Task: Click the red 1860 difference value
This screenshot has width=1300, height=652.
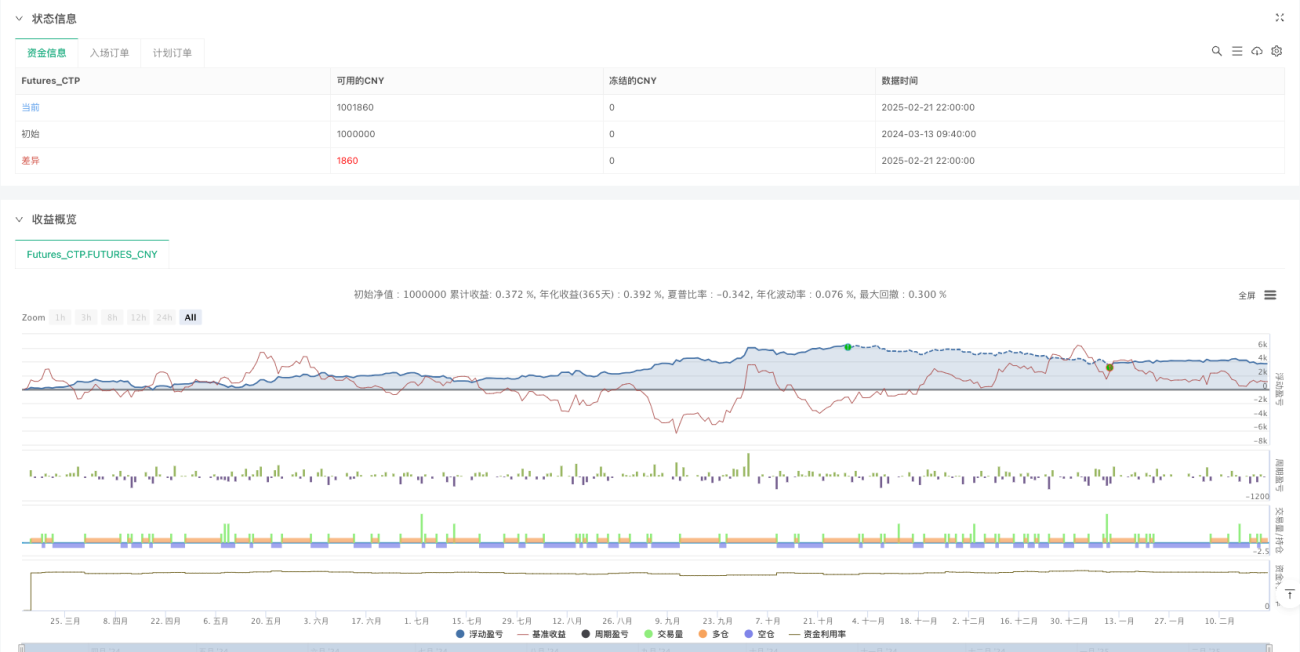Action: coord(347,160)
